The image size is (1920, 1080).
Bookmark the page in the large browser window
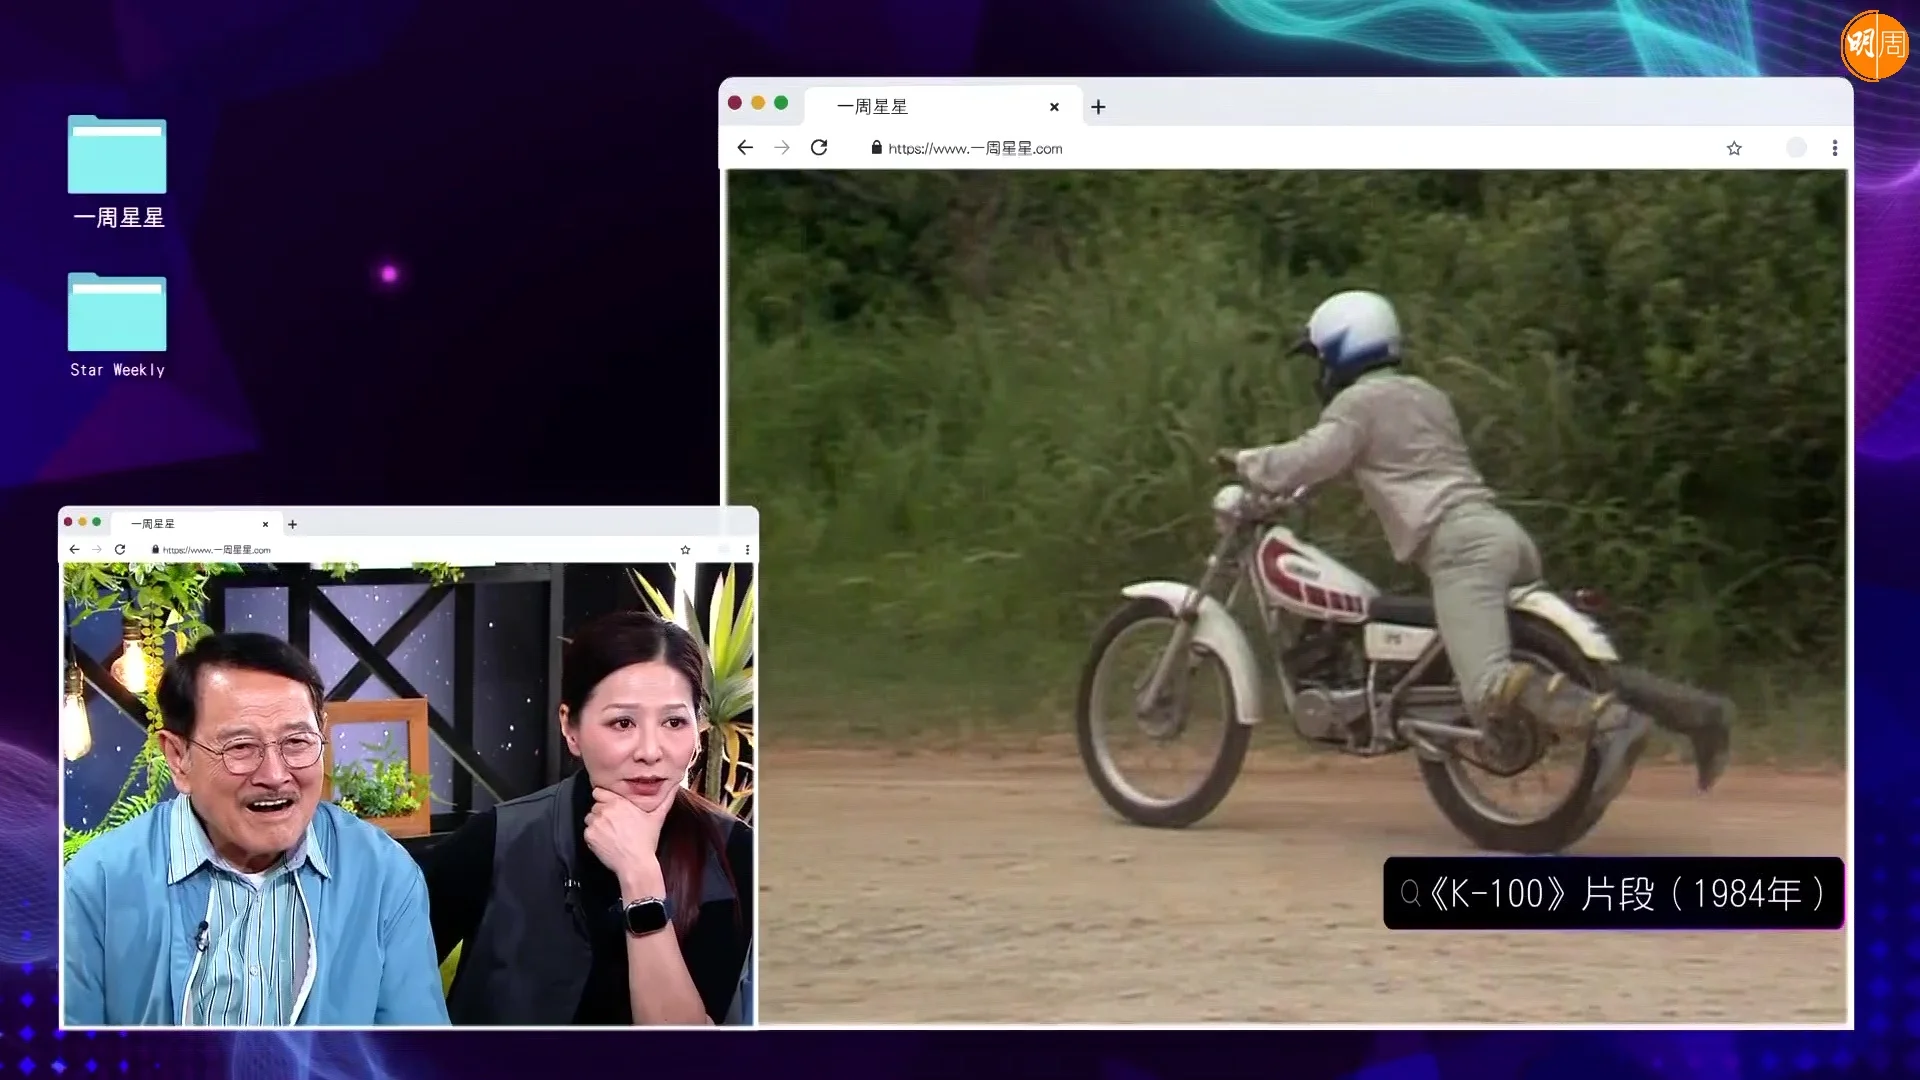1734,148
